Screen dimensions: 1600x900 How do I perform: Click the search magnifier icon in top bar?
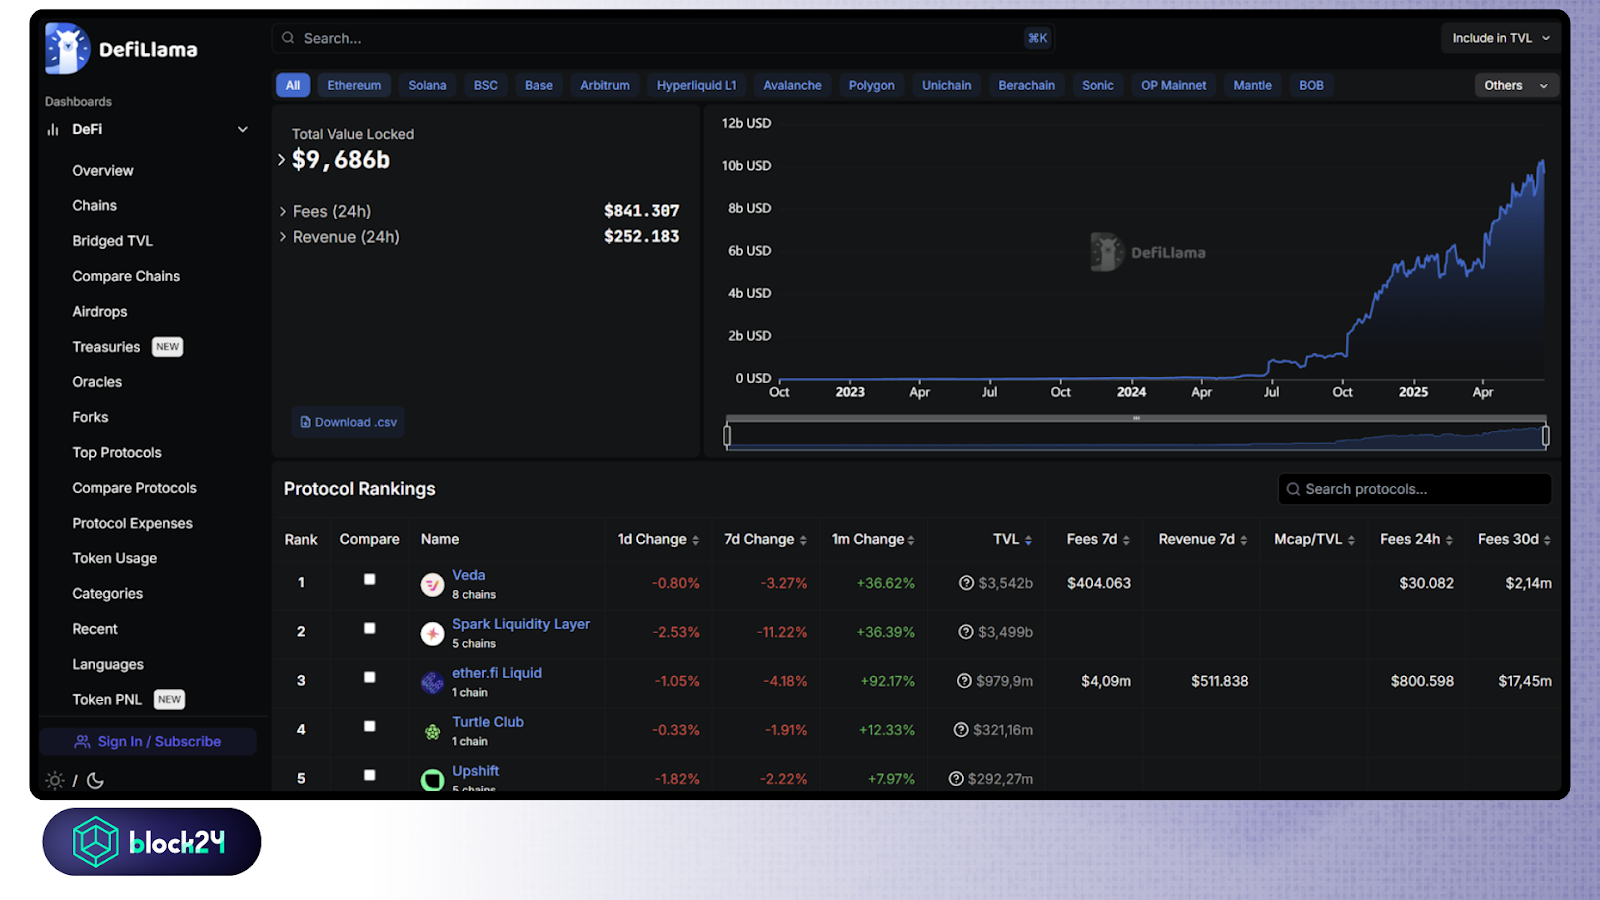(x=288, y=38)
